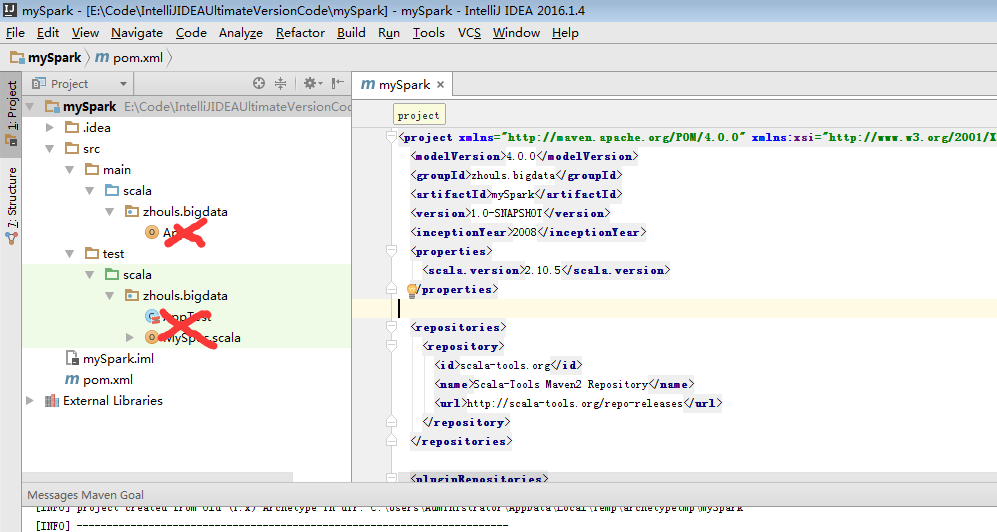Click the scala.version value 2.10.5
997x532 pixels.
coord(543,270)
